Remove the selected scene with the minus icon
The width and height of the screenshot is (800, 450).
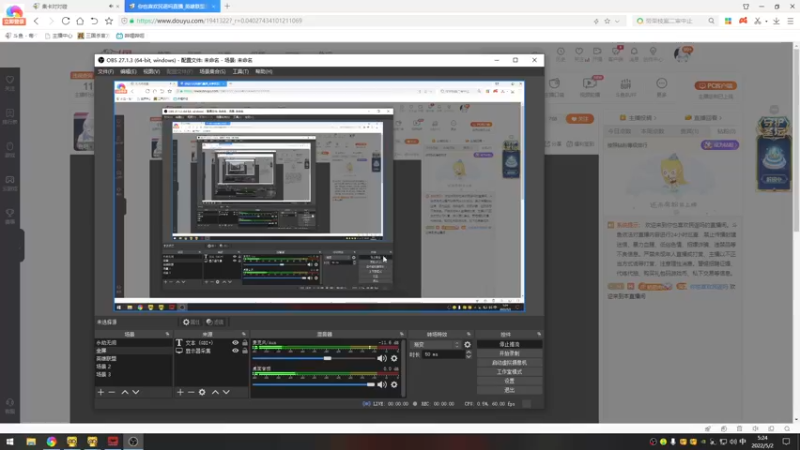coord(112,392)
